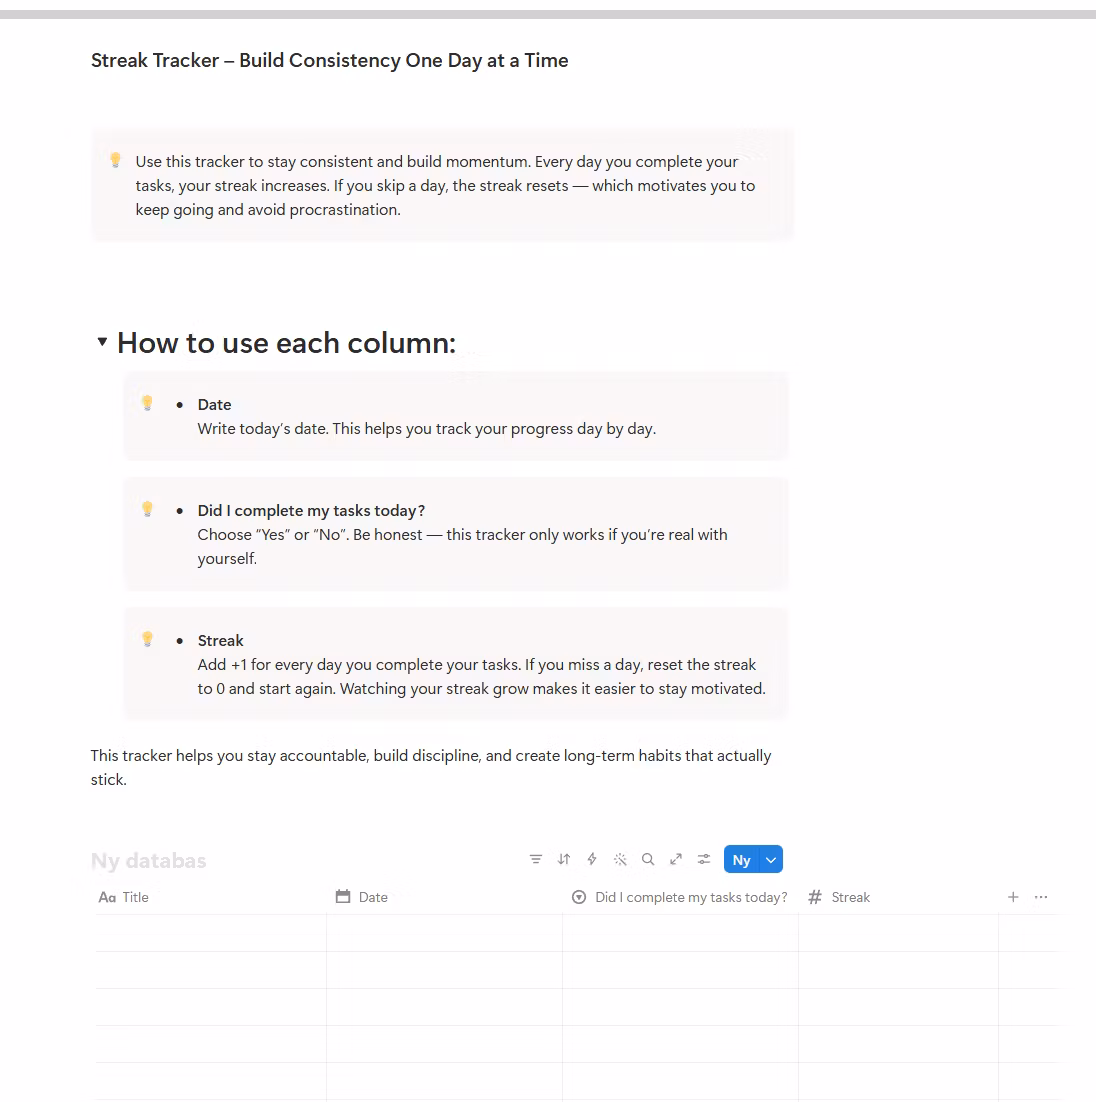Open database view settings sliders icon
This screenshot has width=1096, height=1102.
[x=704, y=859]
